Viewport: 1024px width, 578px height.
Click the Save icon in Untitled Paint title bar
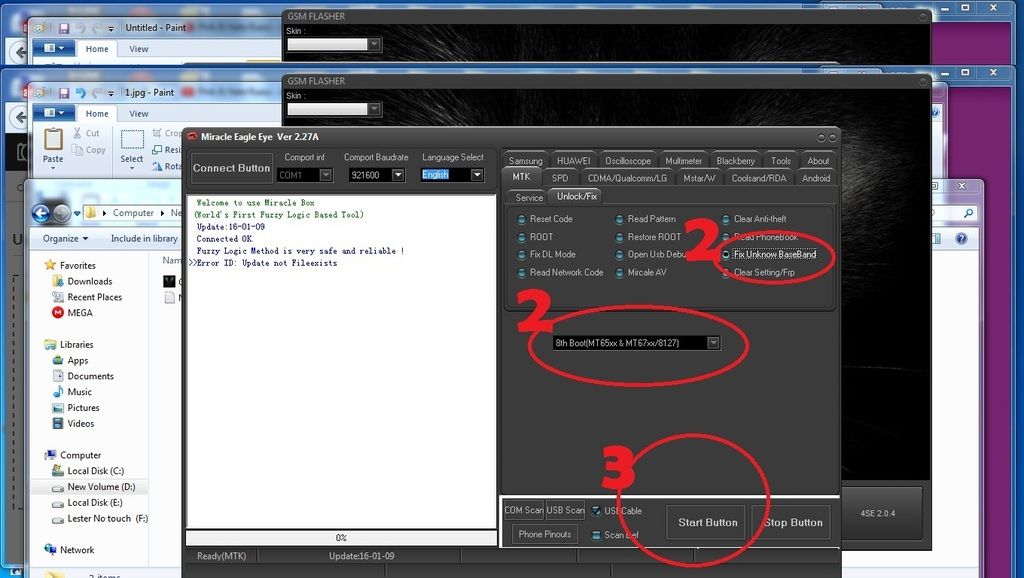click(x=63, y=28)
